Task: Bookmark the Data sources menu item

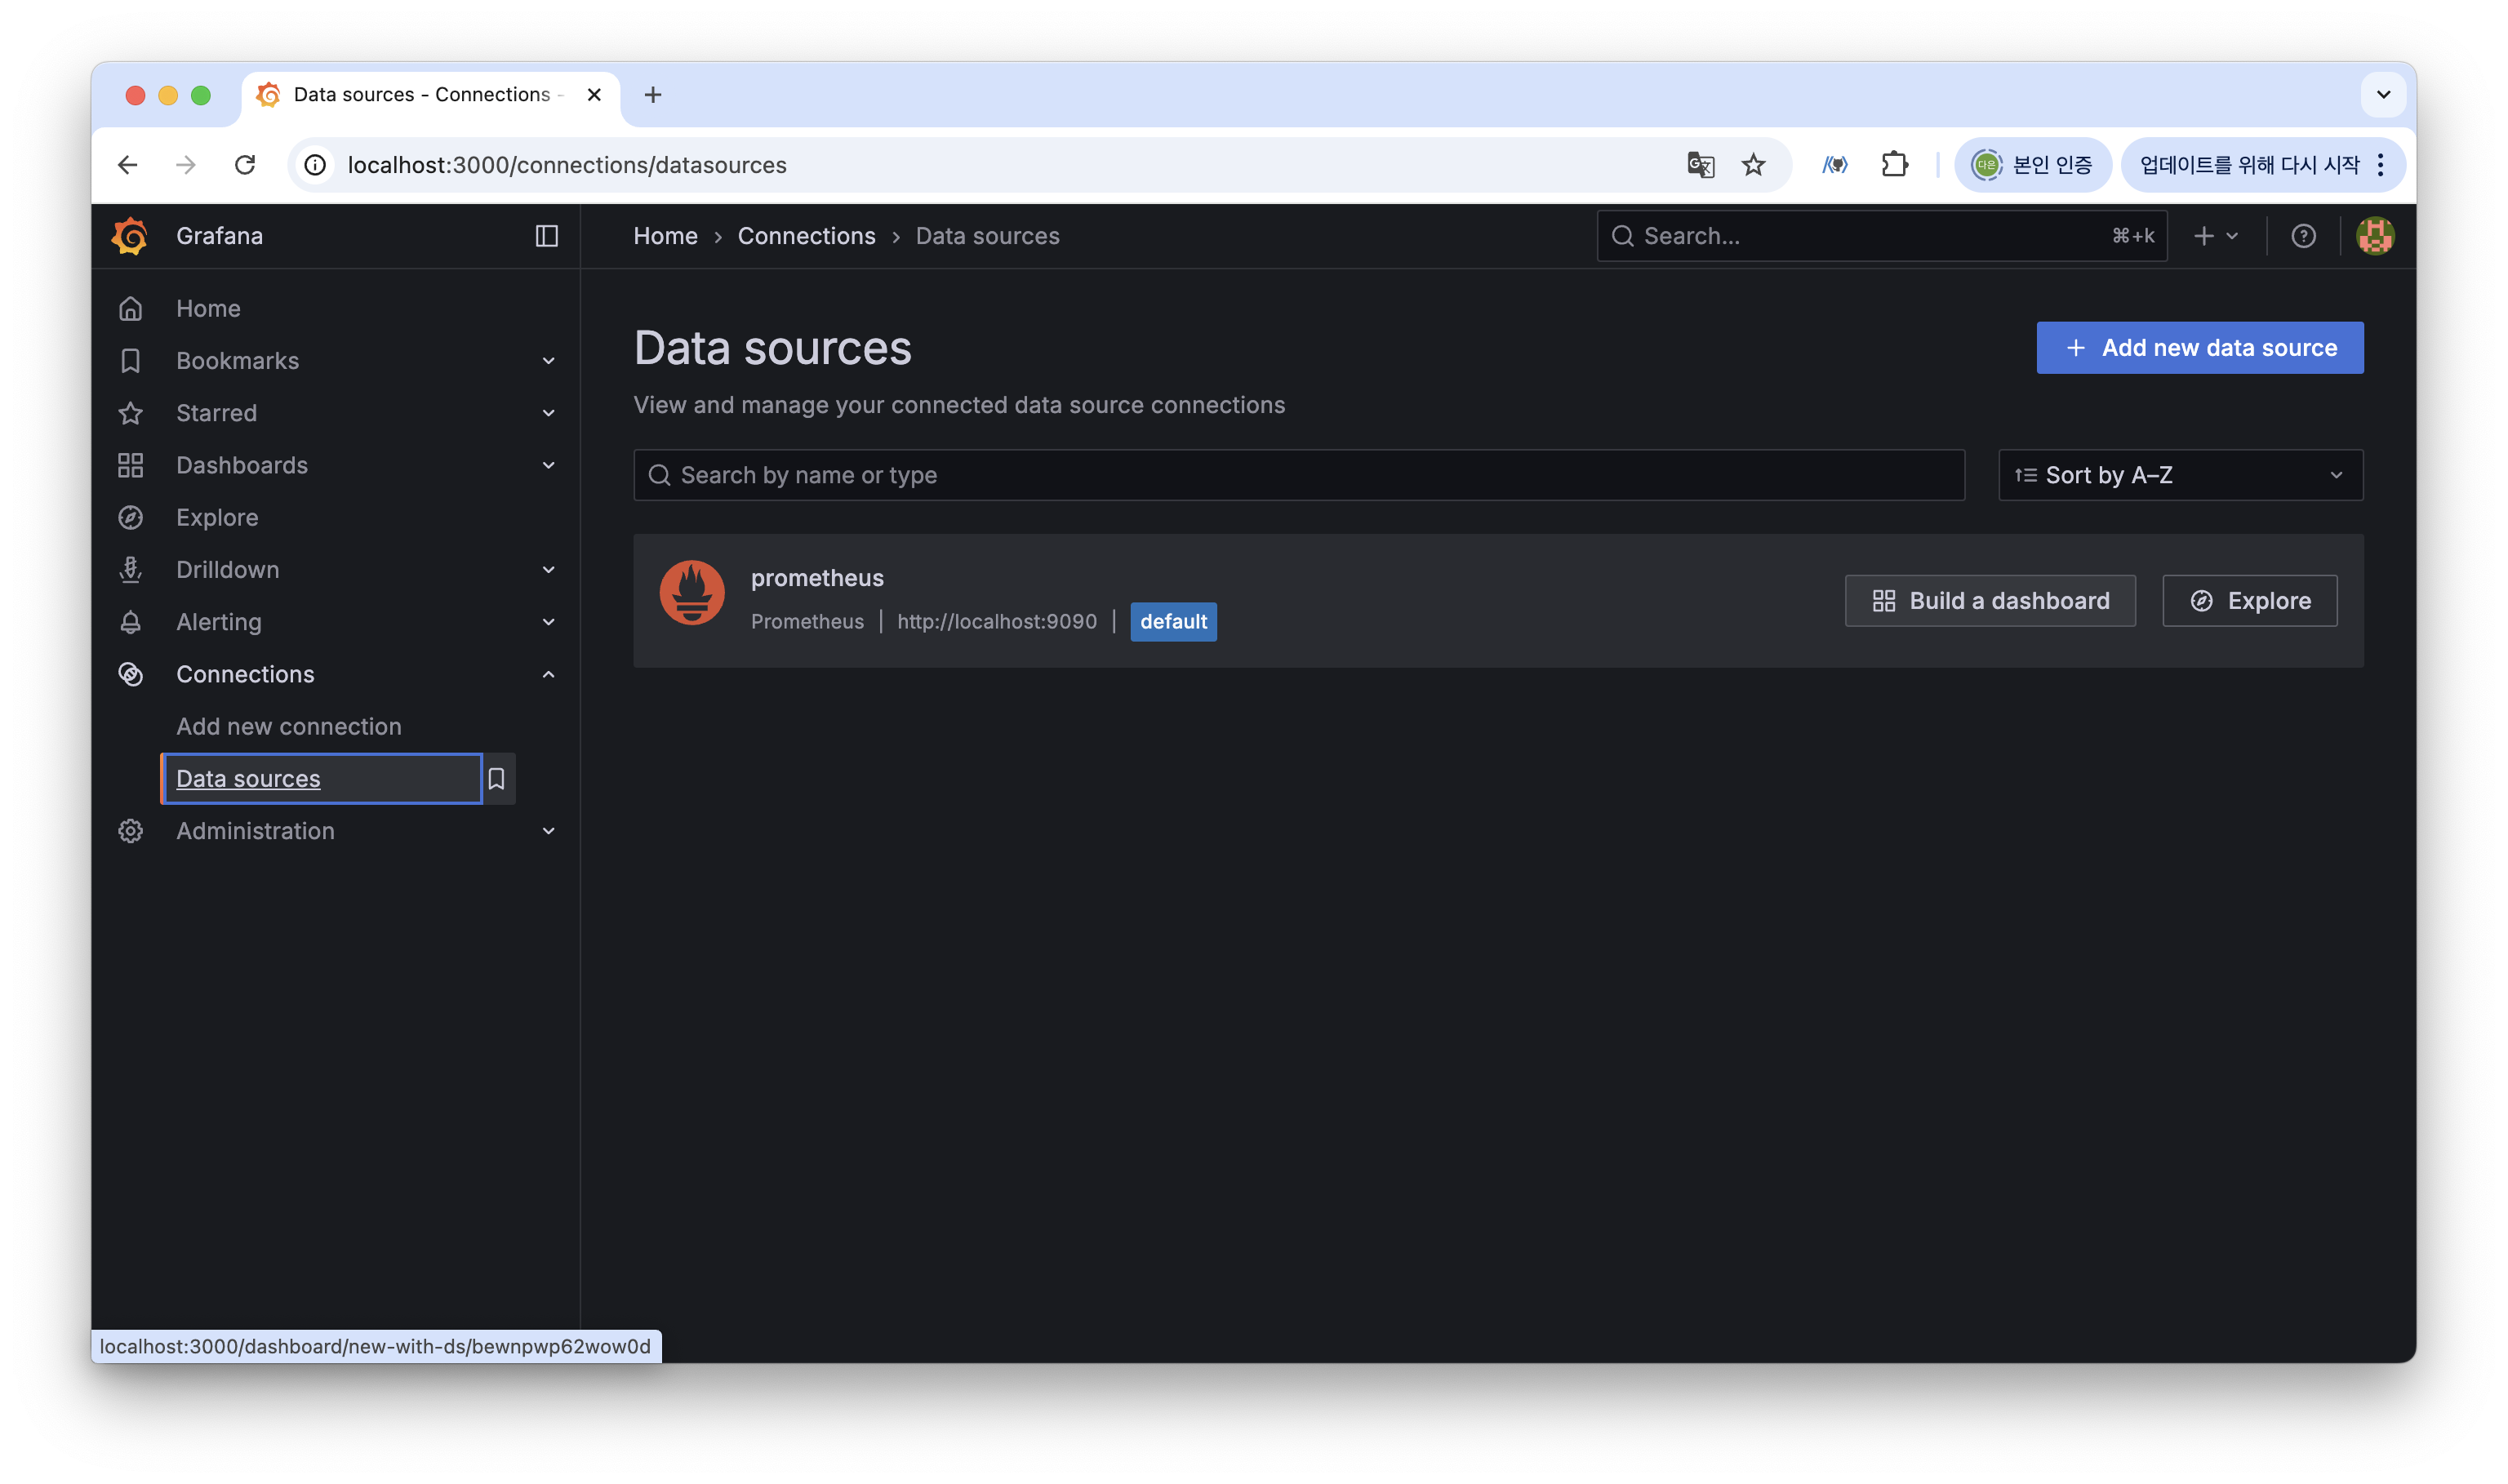Action: [x=496, y=779]
